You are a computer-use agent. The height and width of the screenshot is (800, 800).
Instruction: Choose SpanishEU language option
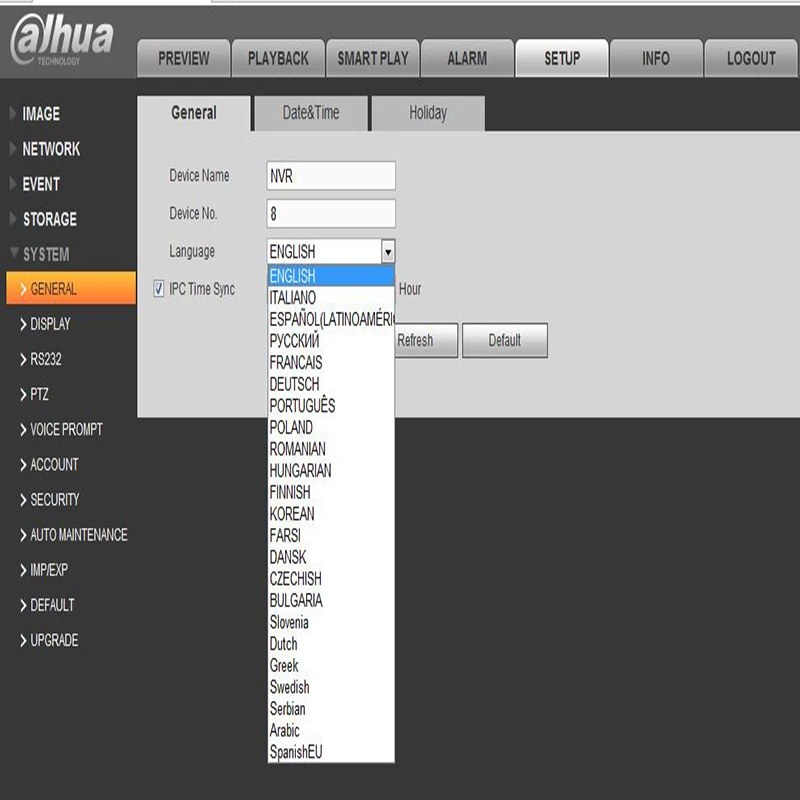296,752
